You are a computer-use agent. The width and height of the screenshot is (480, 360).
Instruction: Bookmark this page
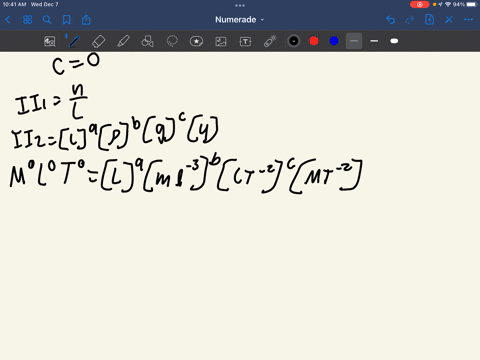pyautogui.click(x=67, y=20)
